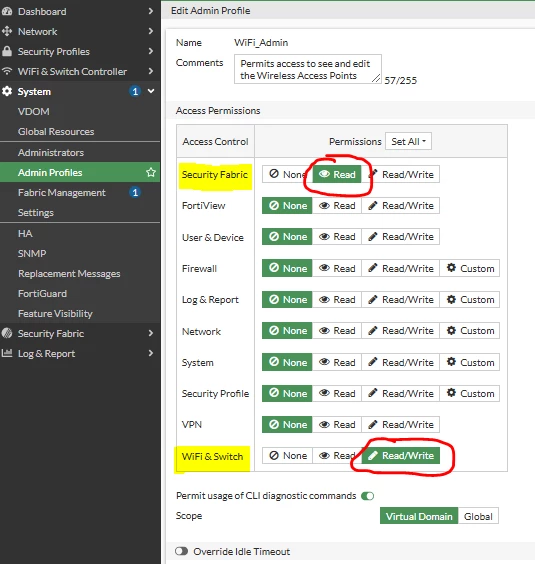Click the WiFi_Admin profile name

[261, 42]
